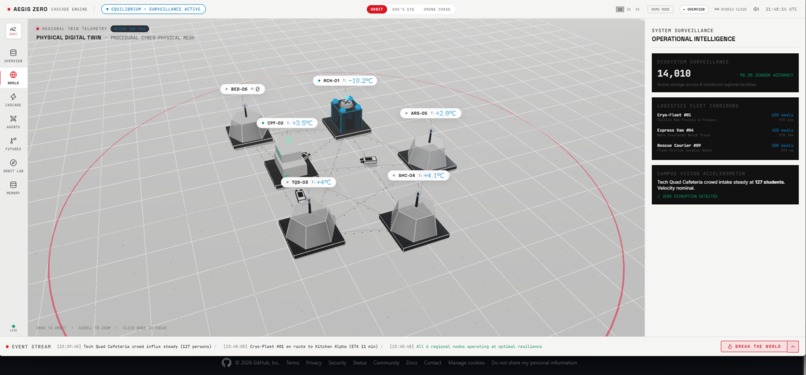Click the Aegis Zero brand title
806x375 pixels.
[x=30, y=9]
